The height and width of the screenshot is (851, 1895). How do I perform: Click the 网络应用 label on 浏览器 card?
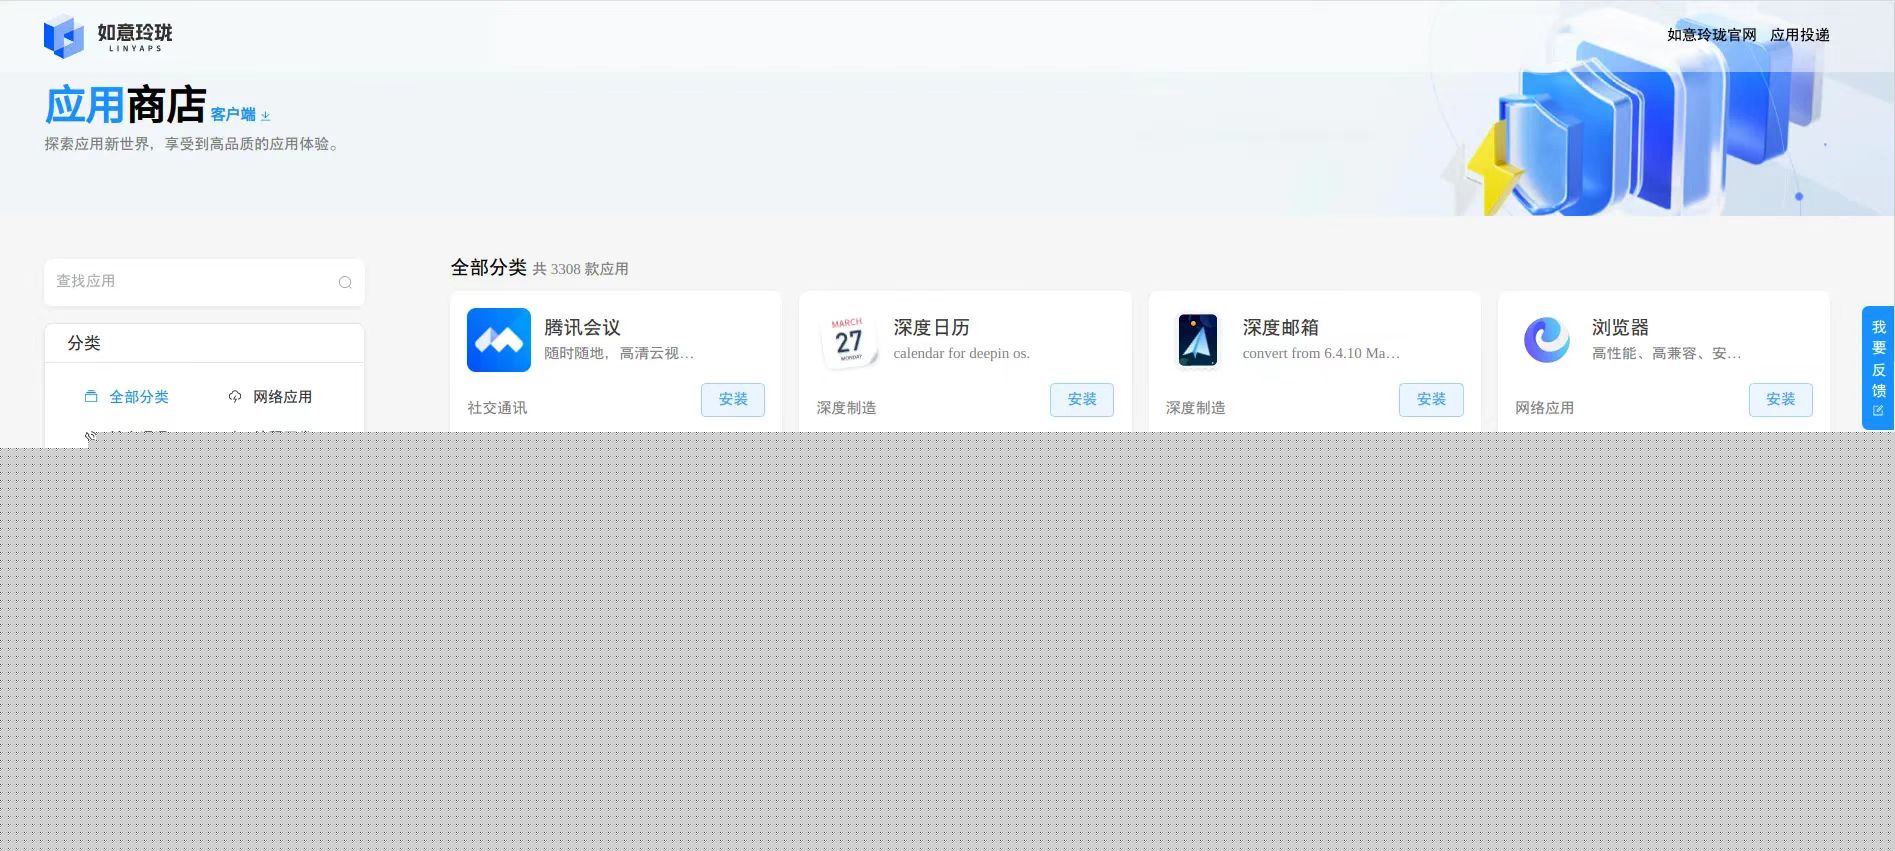click(1544, 408)
